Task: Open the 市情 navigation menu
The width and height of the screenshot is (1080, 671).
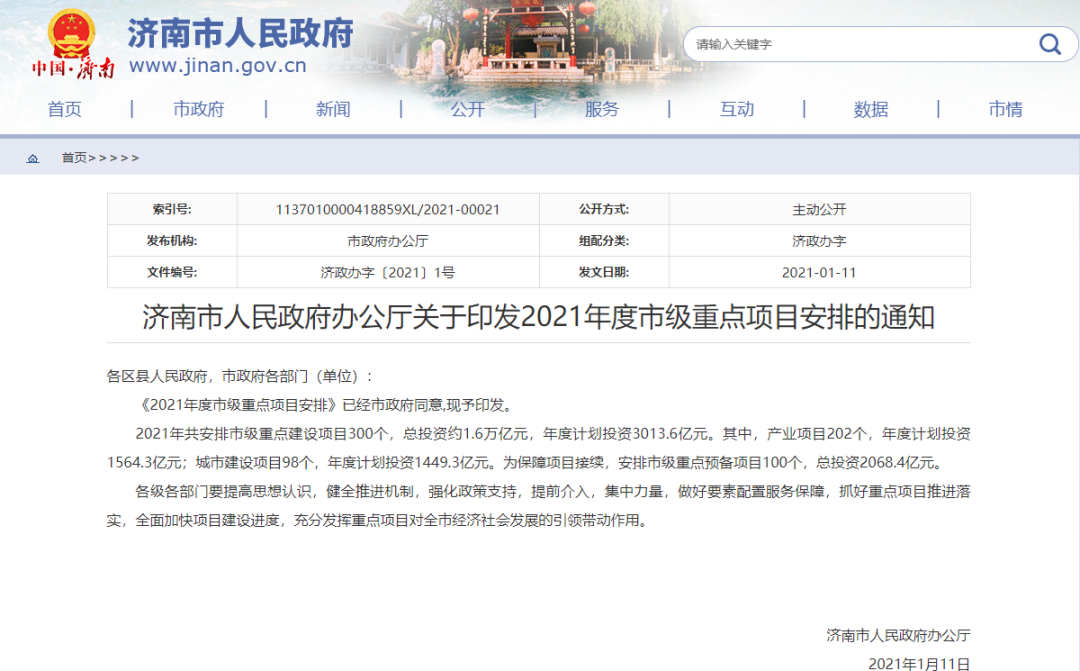Action: tap(1006, 109)
